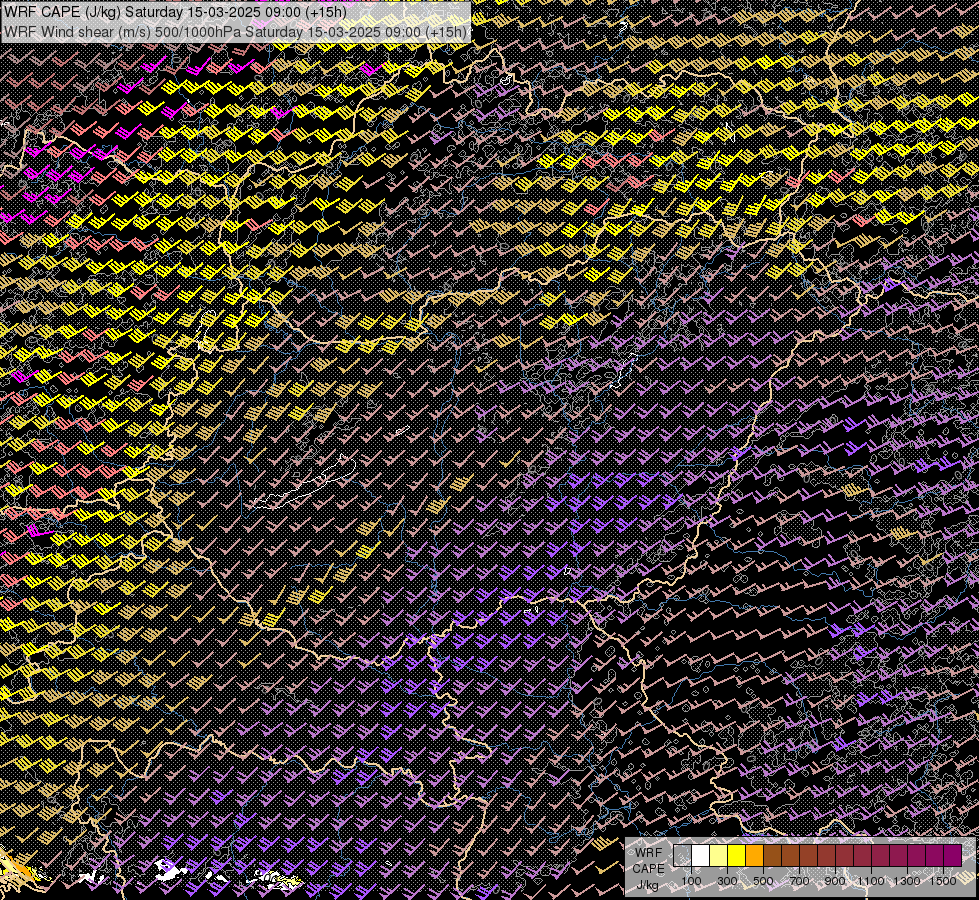Click the '500' legend tick label
979x900 pixels.
pyautogui.click(x=763, y=881)
